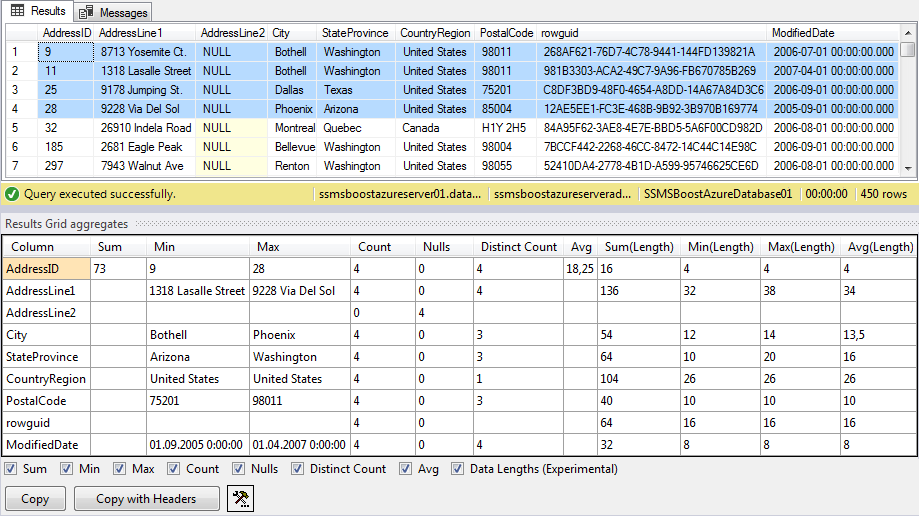Click the 'Canada' country cell

(435, 128)
